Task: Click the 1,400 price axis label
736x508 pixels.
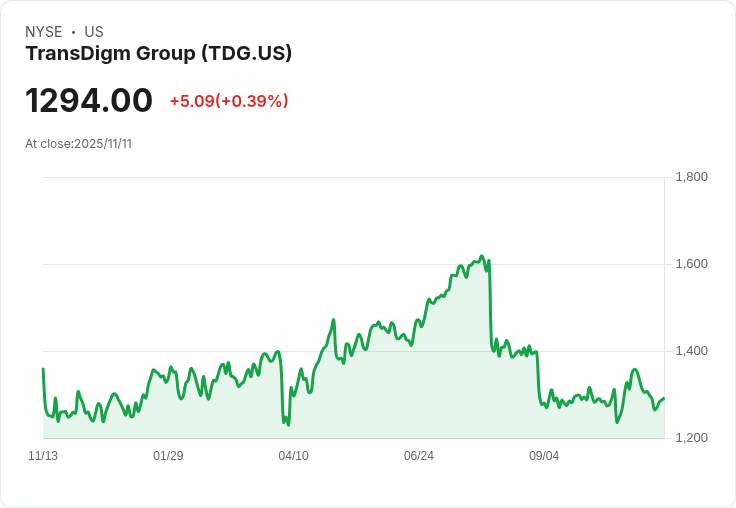Action: pyautogui.click(x=691, y=351)
